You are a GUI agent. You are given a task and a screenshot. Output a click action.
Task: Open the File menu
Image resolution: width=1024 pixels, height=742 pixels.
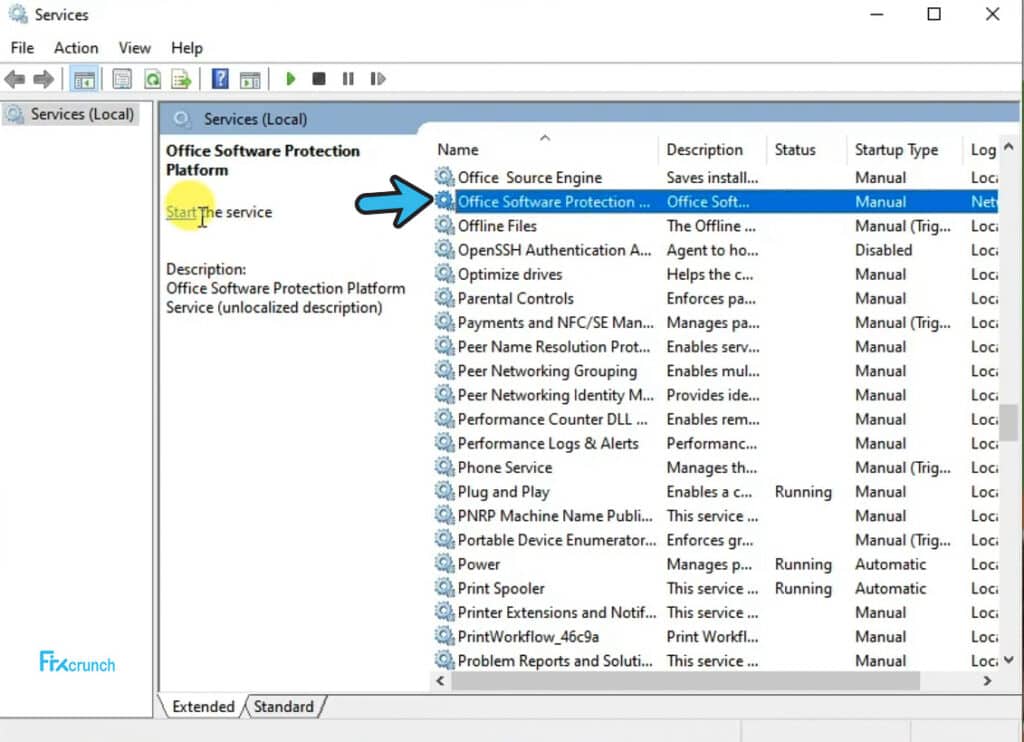[22, 48]
